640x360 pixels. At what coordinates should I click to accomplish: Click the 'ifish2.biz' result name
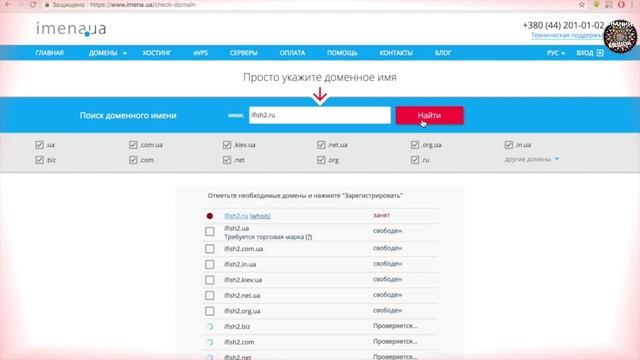click(237, 327)
